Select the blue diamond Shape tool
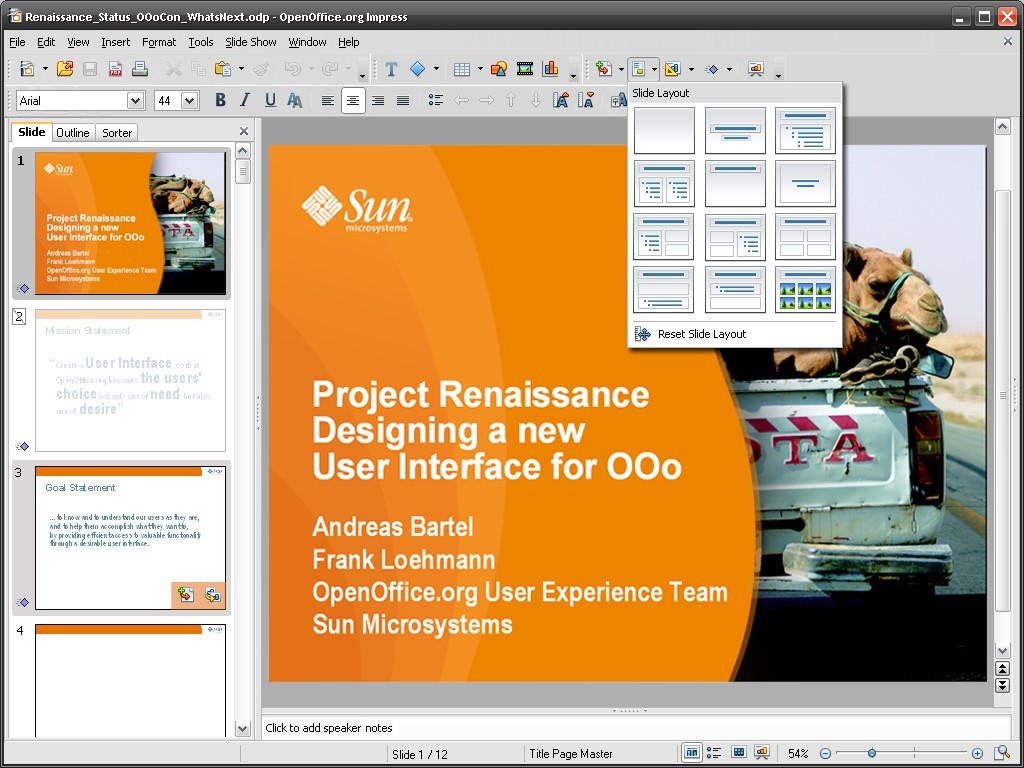Screen dimensions: 1024x768 coord(417,69)
